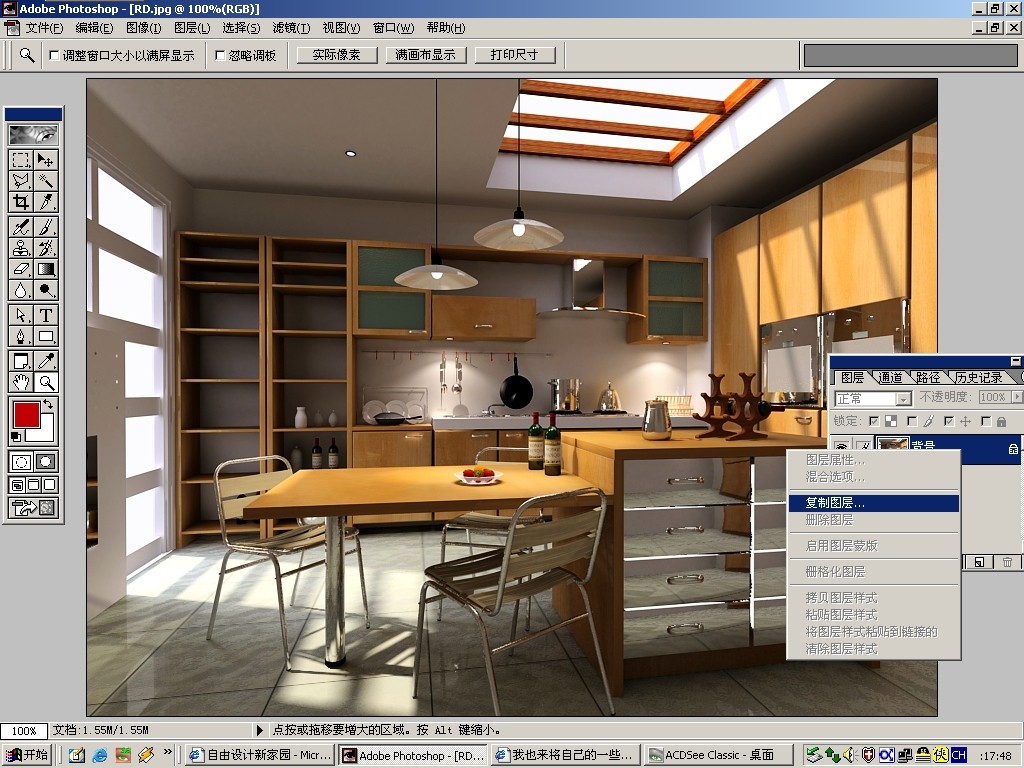Choose the Gradient tool
This screenshot has width=1024, height=768.
(46, 269)
